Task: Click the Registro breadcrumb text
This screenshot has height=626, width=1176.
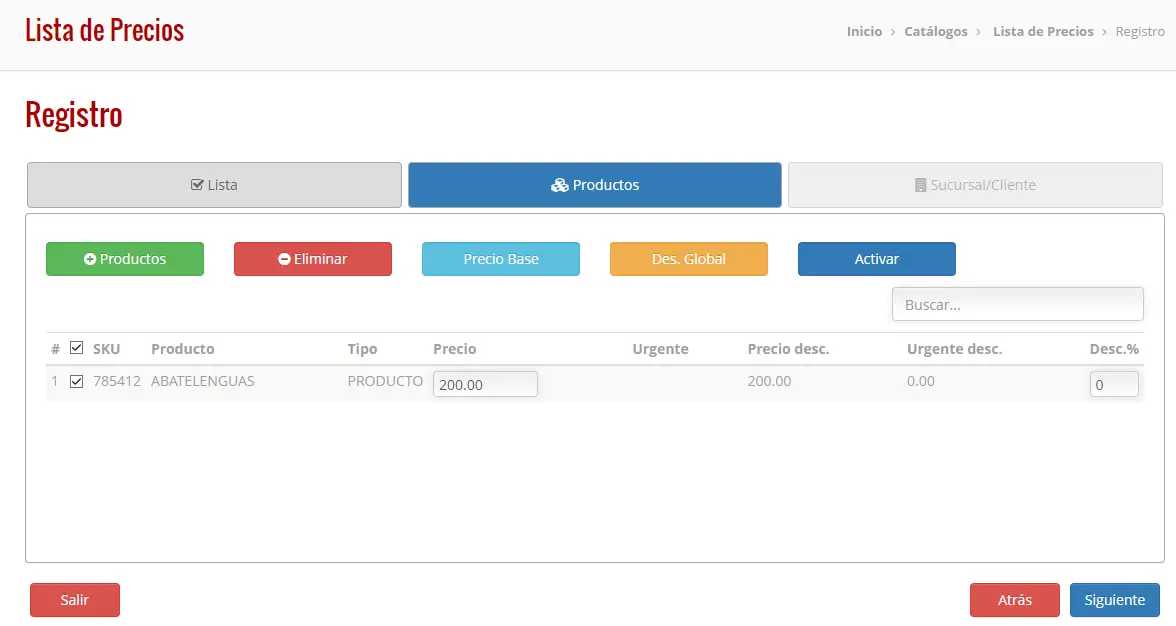Action: [1140, 31]
